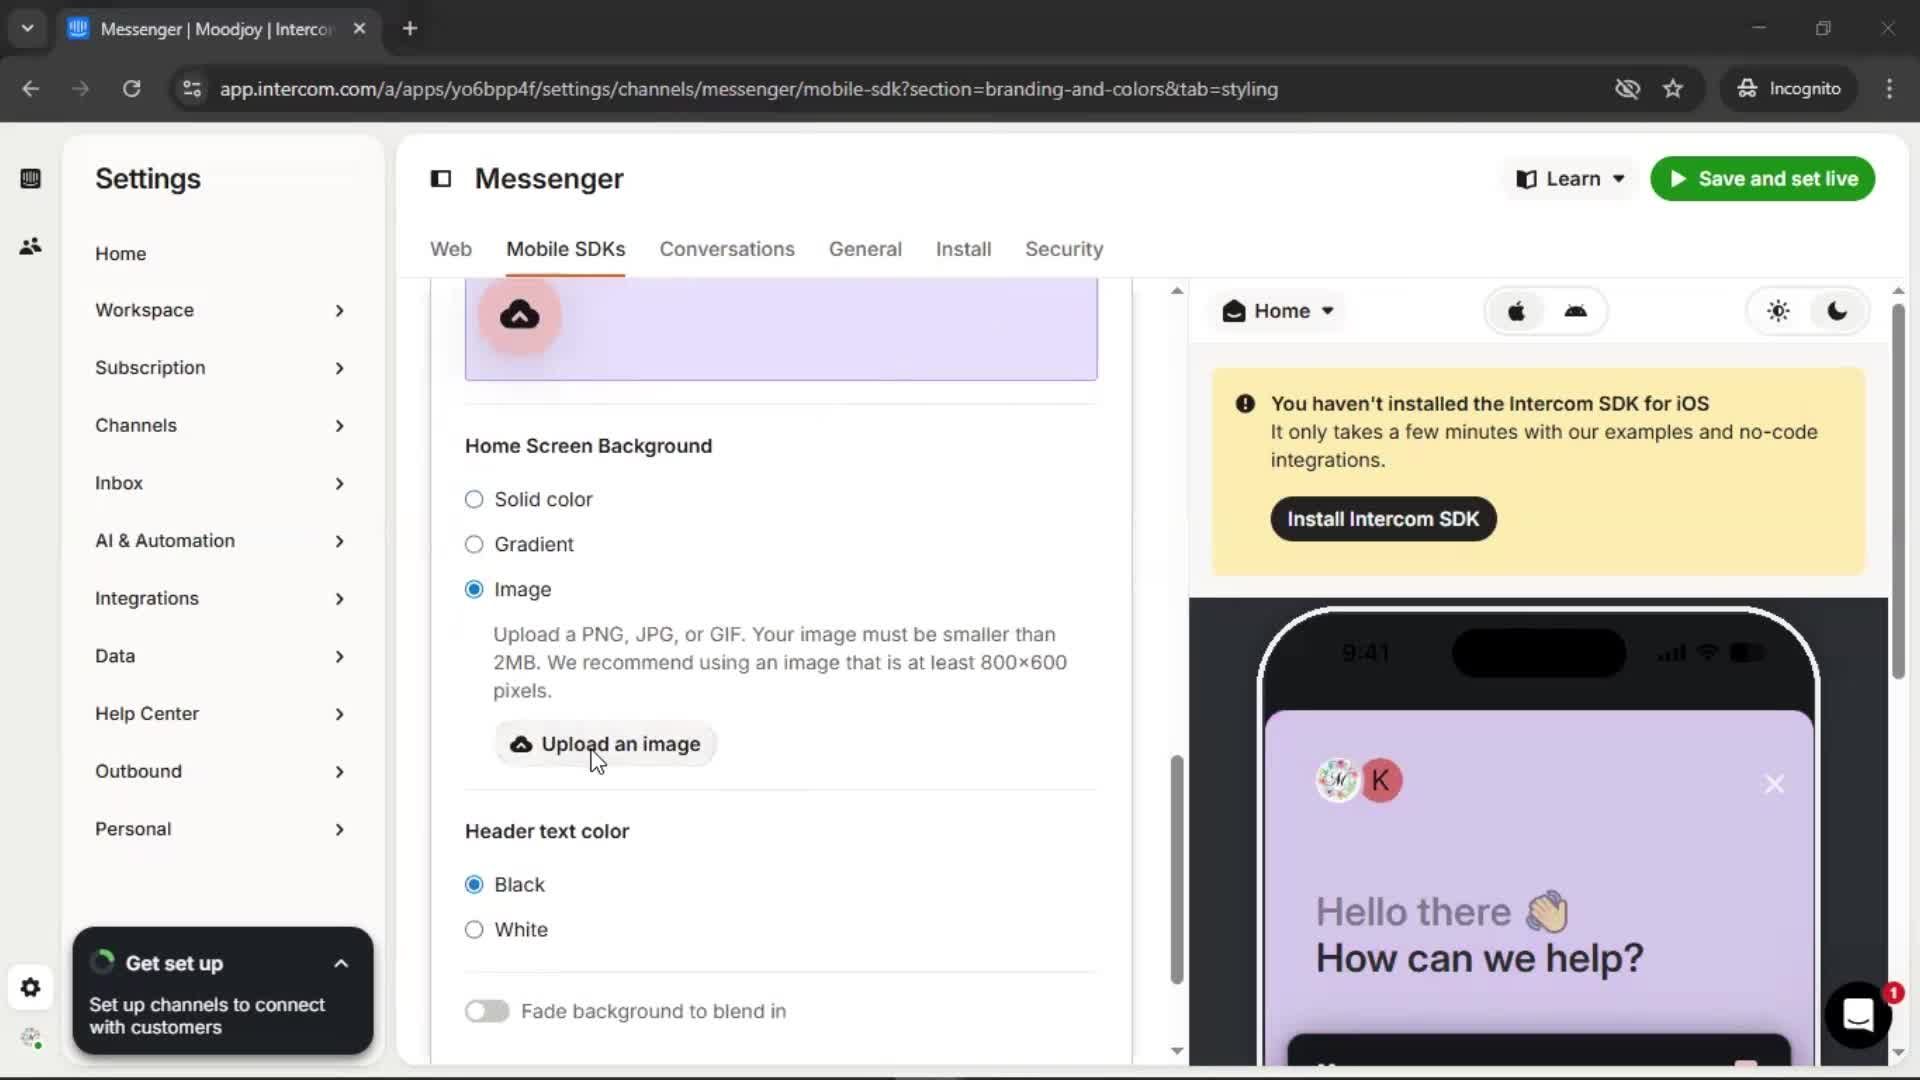The image size is (1920, 1080).
Task: Bookmark this page with the star icon
Action: pos(1673,89)
